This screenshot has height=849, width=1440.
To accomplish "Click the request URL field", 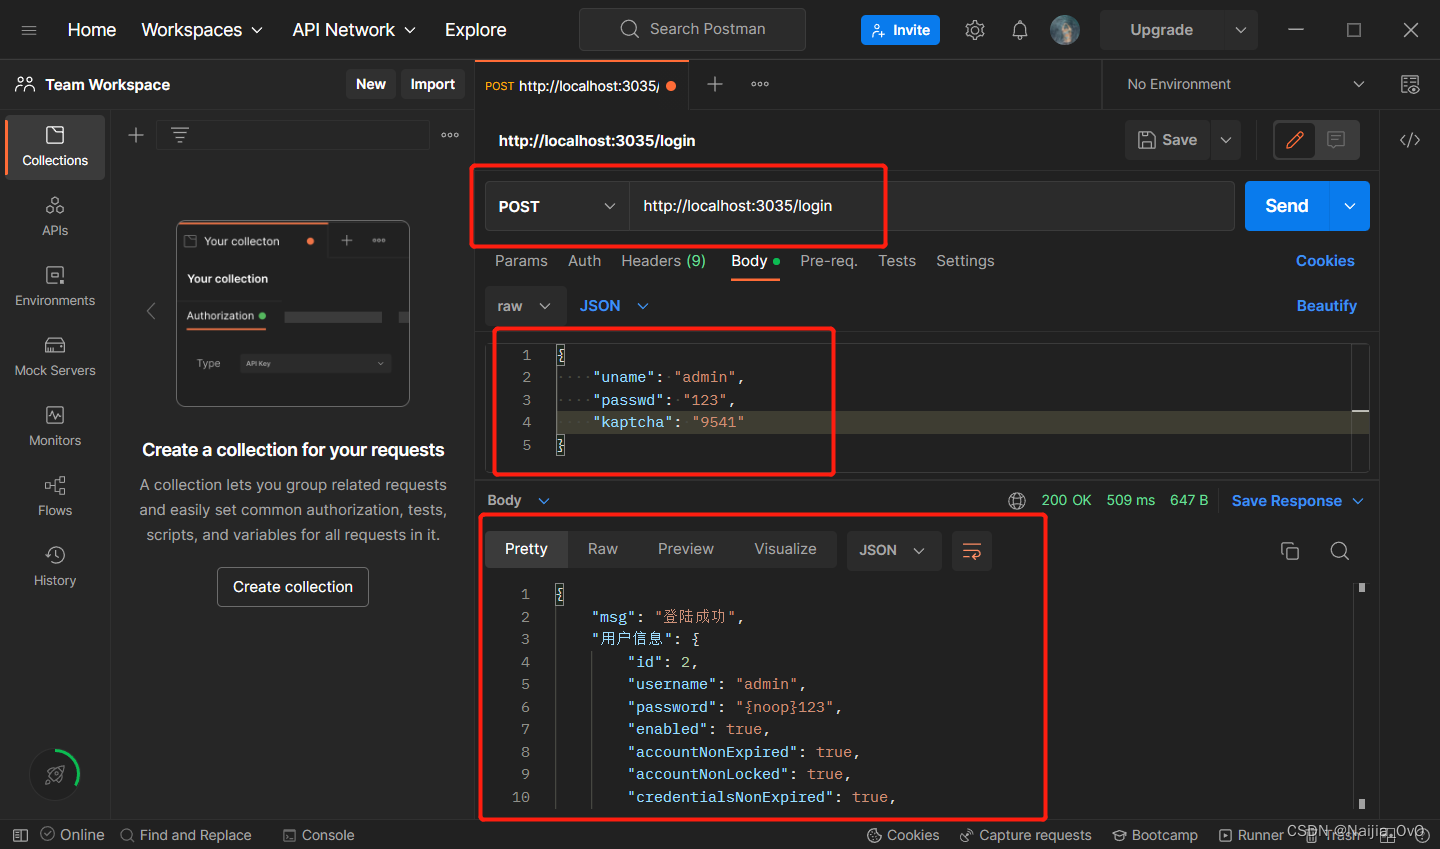I will [932, 206].
